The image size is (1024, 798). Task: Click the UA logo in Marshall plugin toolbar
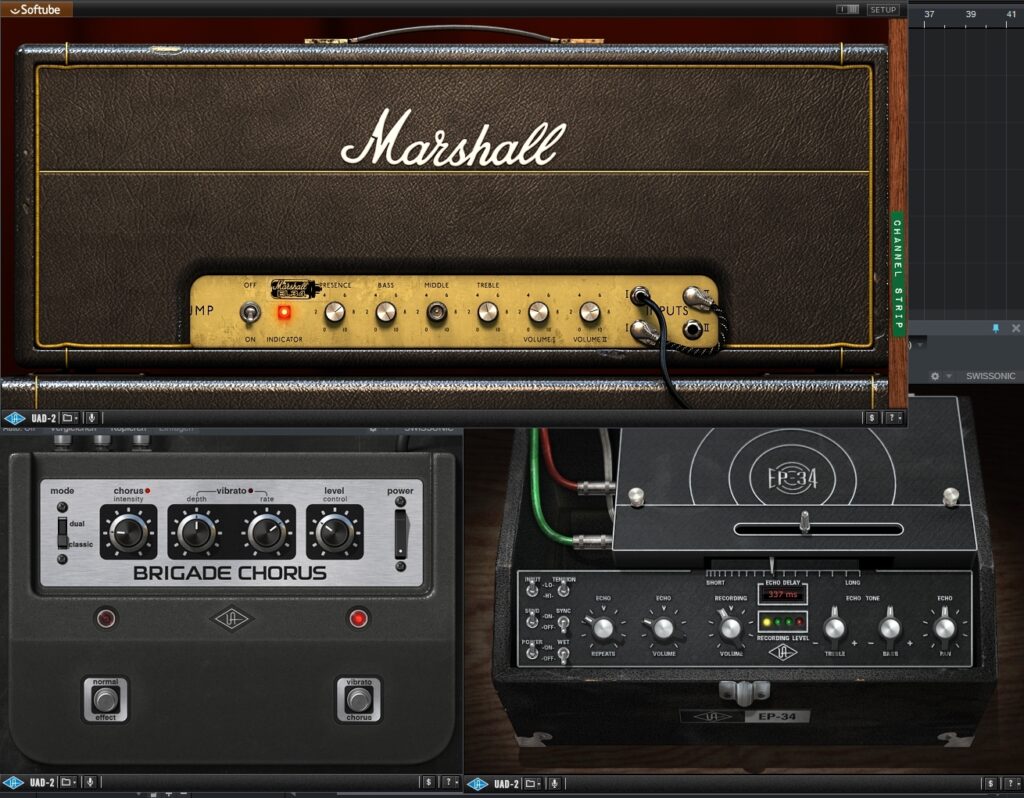[14, 418]
